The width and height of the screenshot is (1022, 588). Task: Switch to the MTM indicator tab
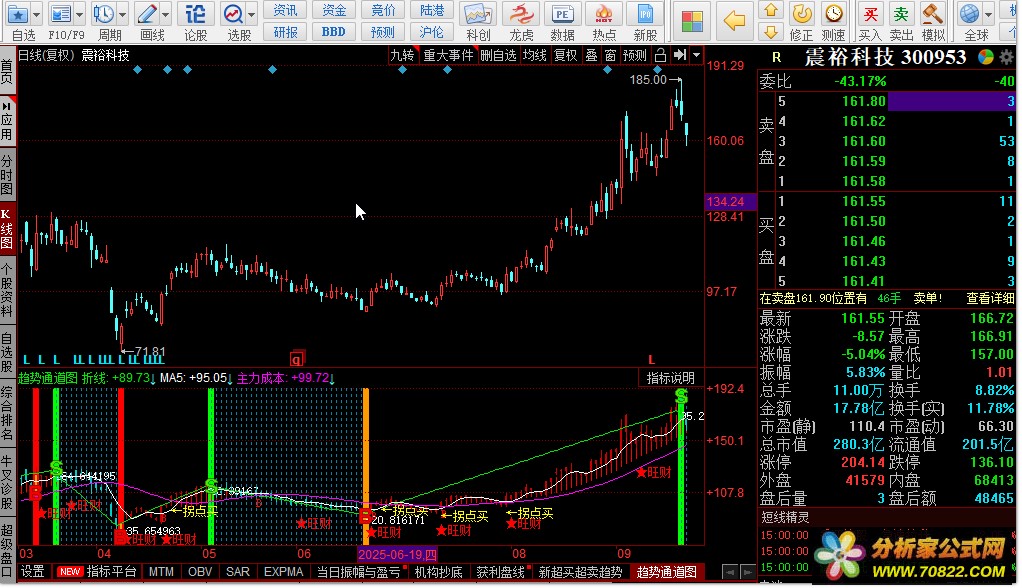pos(161,572)
